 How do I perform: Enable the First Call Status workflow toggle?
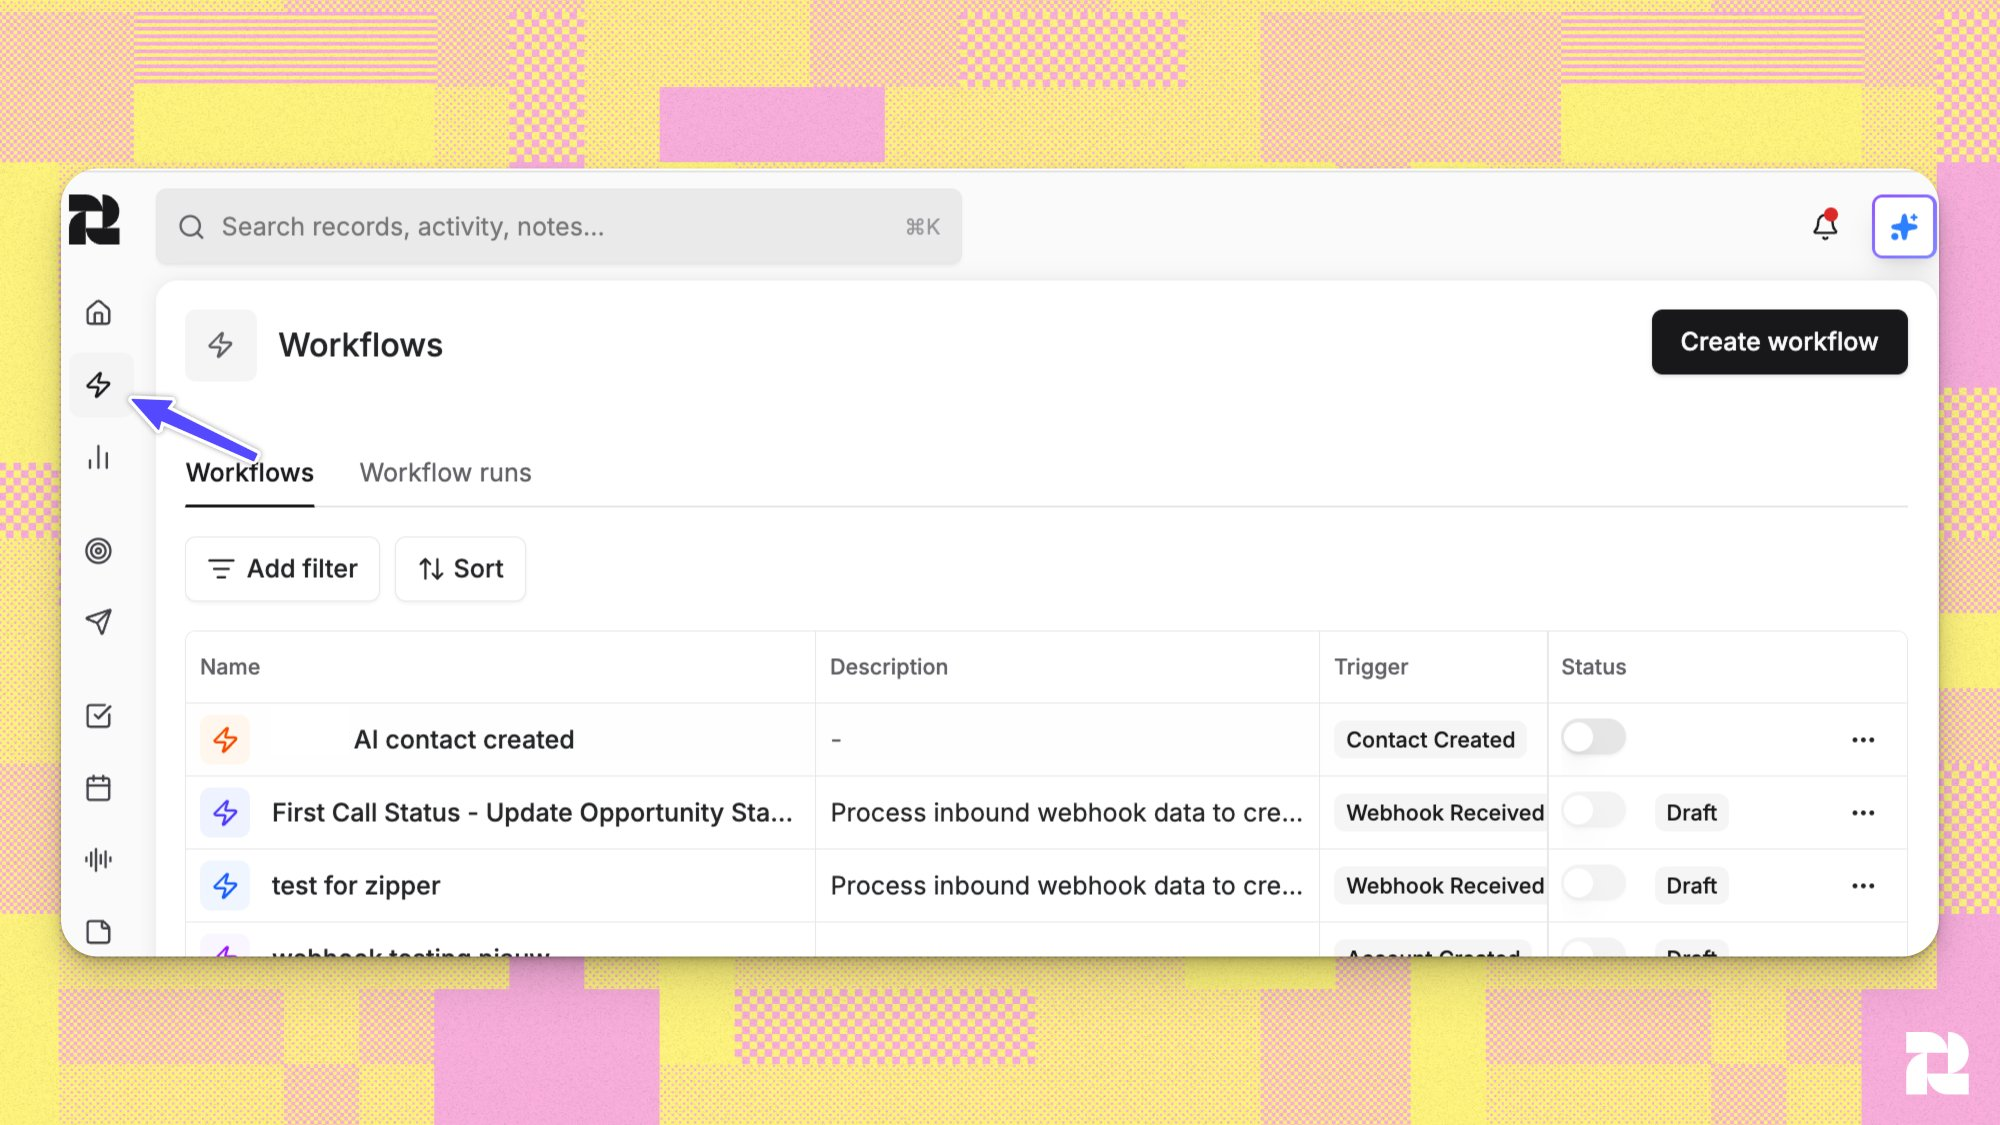click(x=1592, y=812)
